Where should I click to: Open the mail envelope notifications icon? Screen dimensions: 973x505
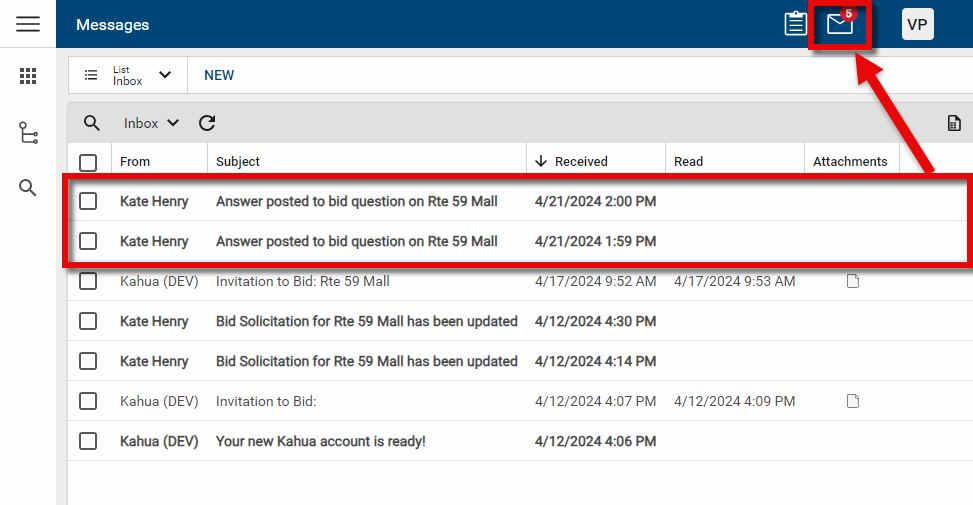tap(840, 24)
